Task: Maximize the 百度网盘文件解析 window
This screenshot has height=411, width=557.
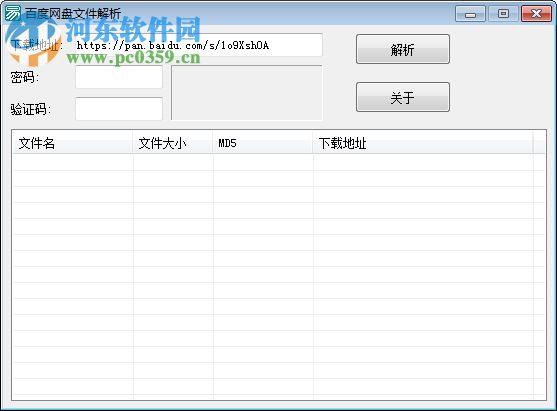Action: (x=503, y=14)
